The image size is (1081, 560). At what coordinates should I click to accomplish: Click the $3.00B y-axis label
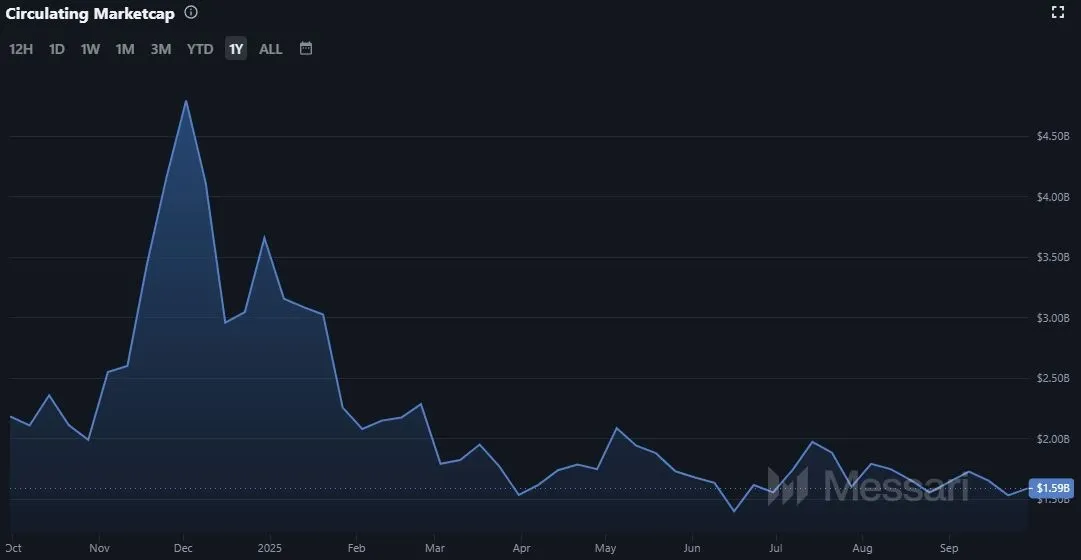pyautogui.click(x=1053, y=318)
